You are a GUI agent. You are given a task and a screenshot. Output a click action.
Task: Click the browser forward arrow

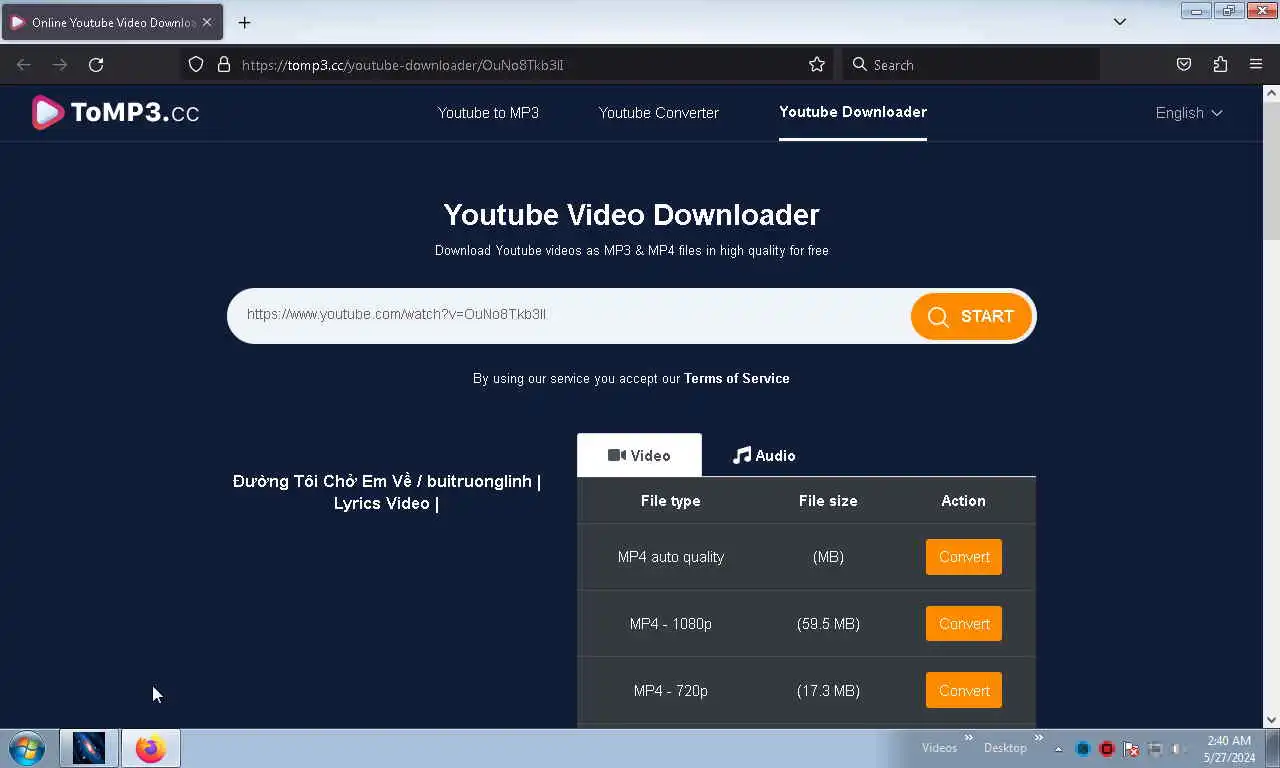[x=60, y=64]
